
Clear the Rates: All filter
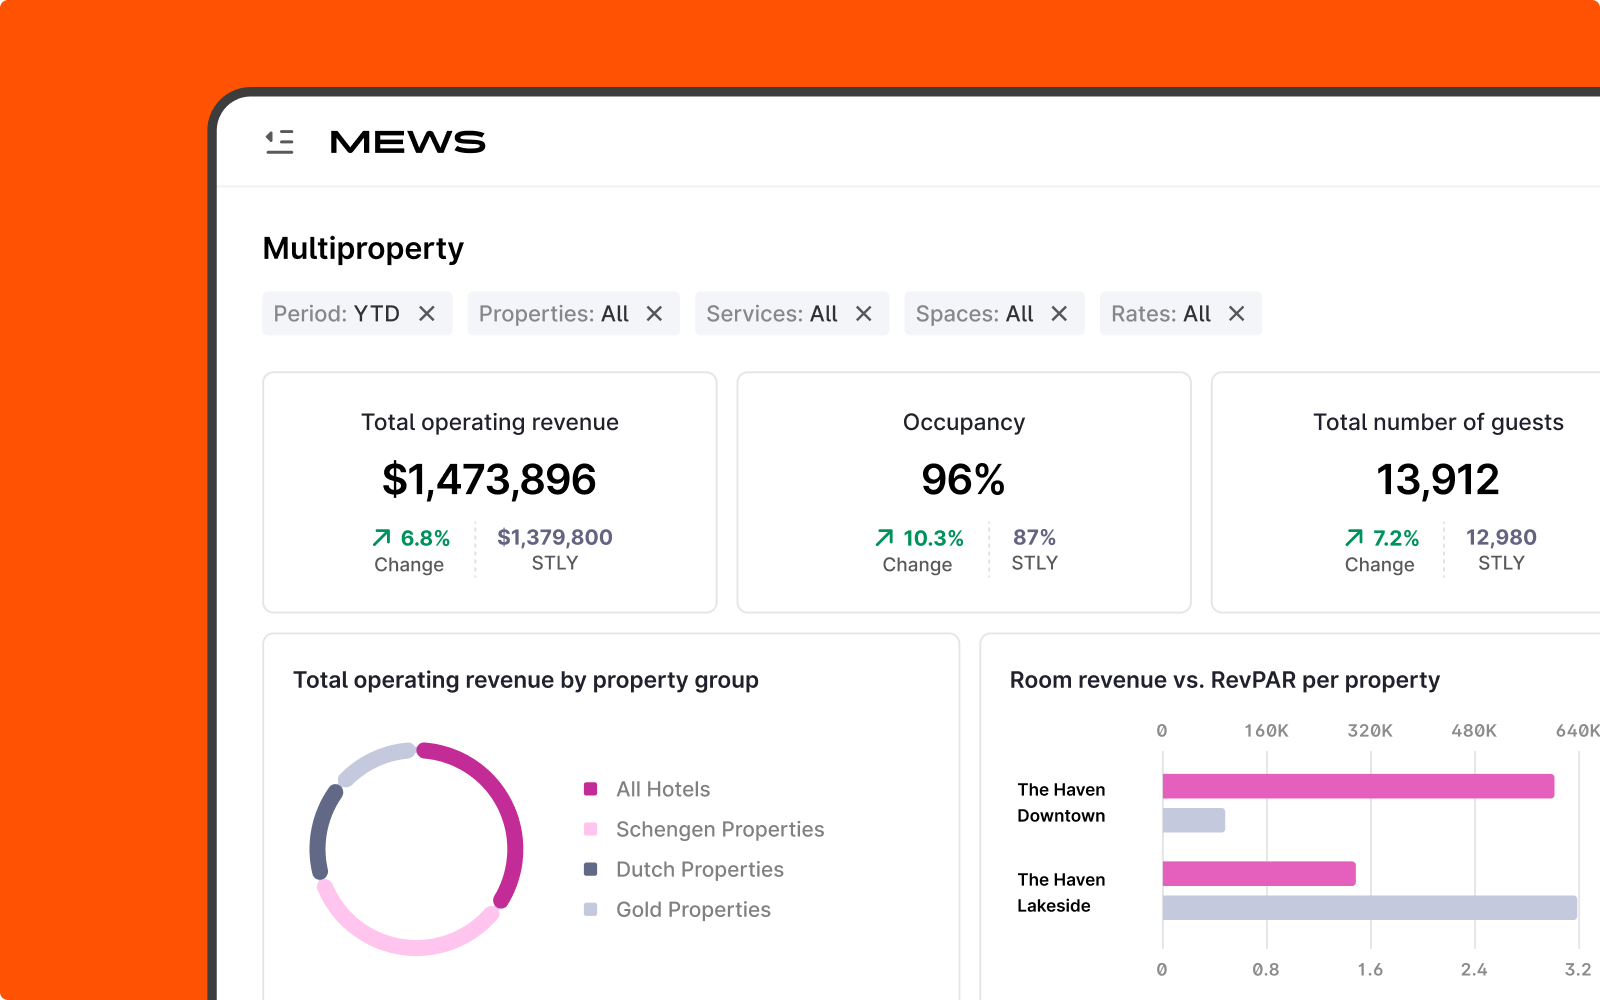tap(1237, 314)
